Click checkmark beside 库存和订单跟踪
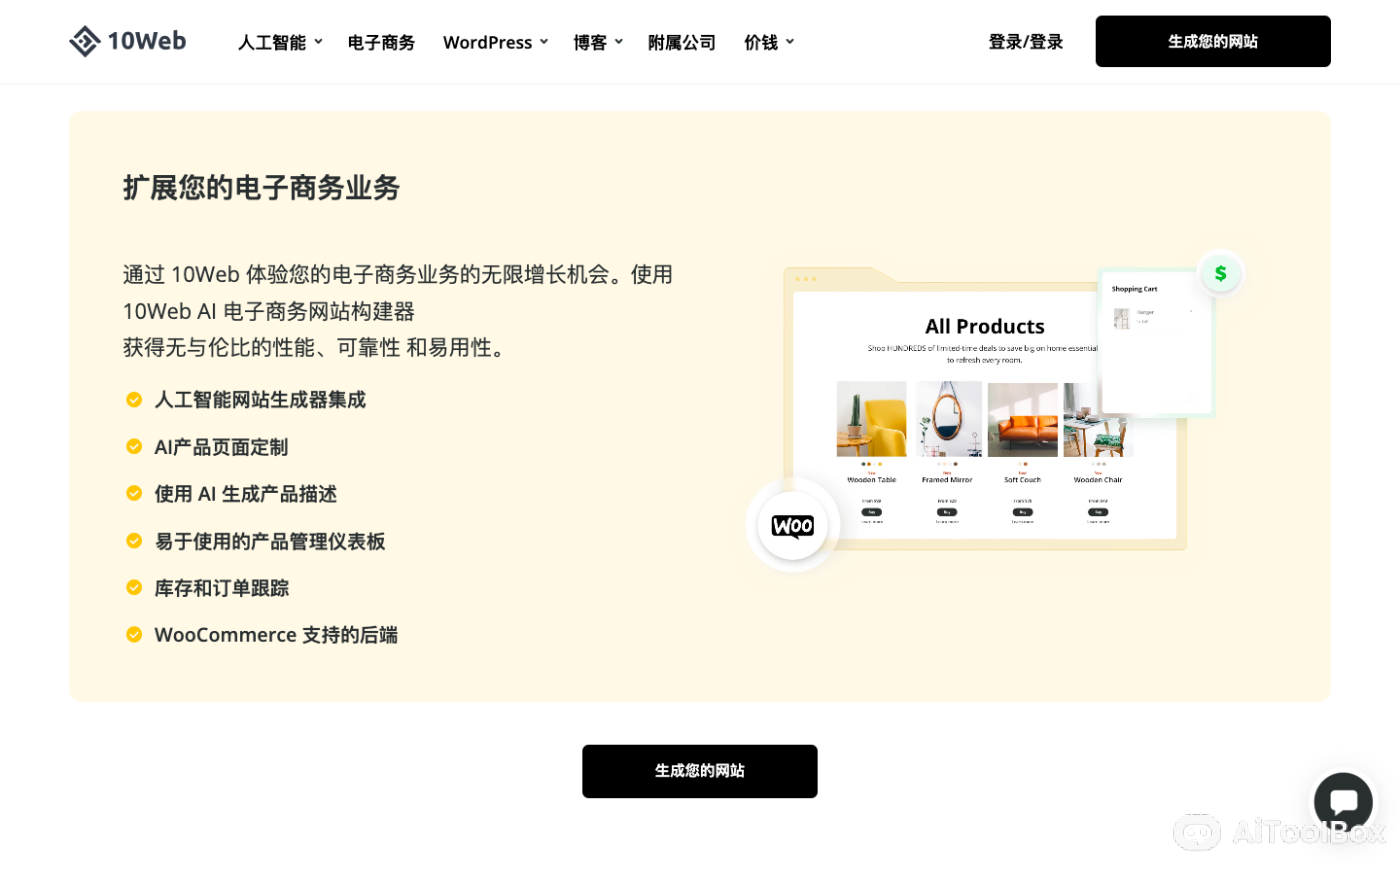 134,588
